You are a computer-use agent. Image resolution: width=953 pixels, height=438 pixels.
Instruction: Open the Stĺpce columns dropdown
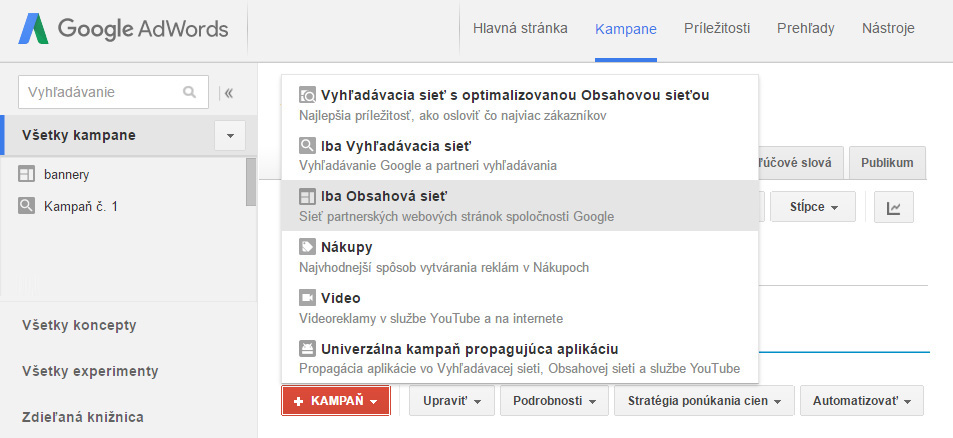coord(813,207)
